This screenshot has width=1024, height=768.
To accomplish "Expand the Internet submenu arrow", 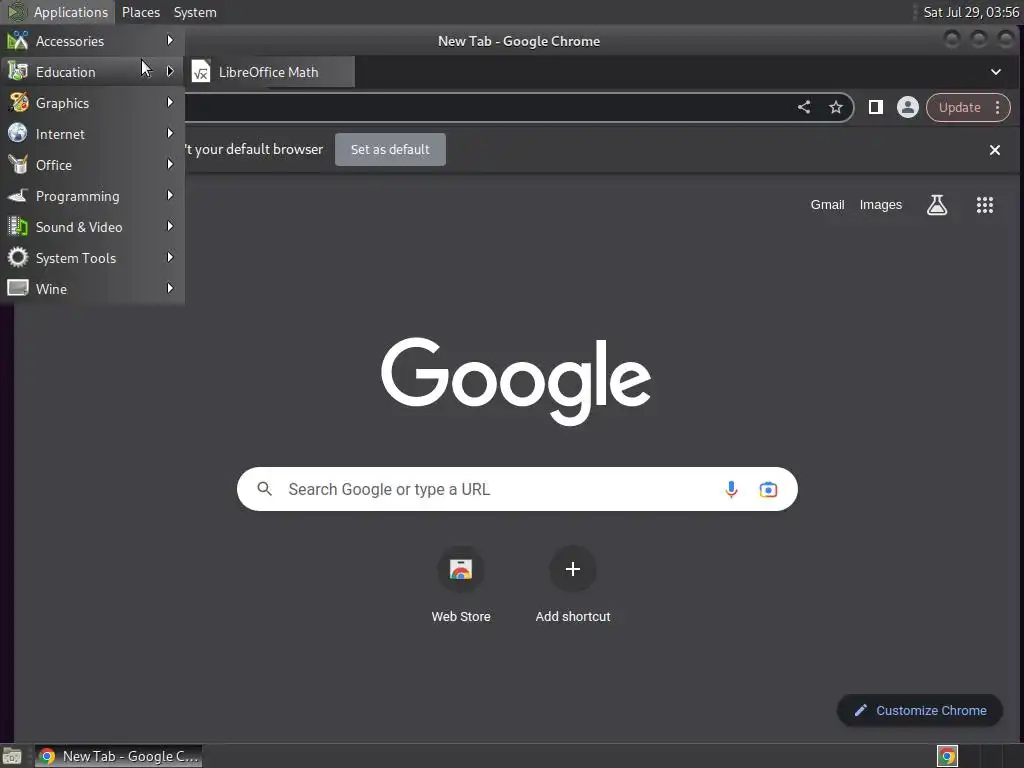I will [170, 133].
